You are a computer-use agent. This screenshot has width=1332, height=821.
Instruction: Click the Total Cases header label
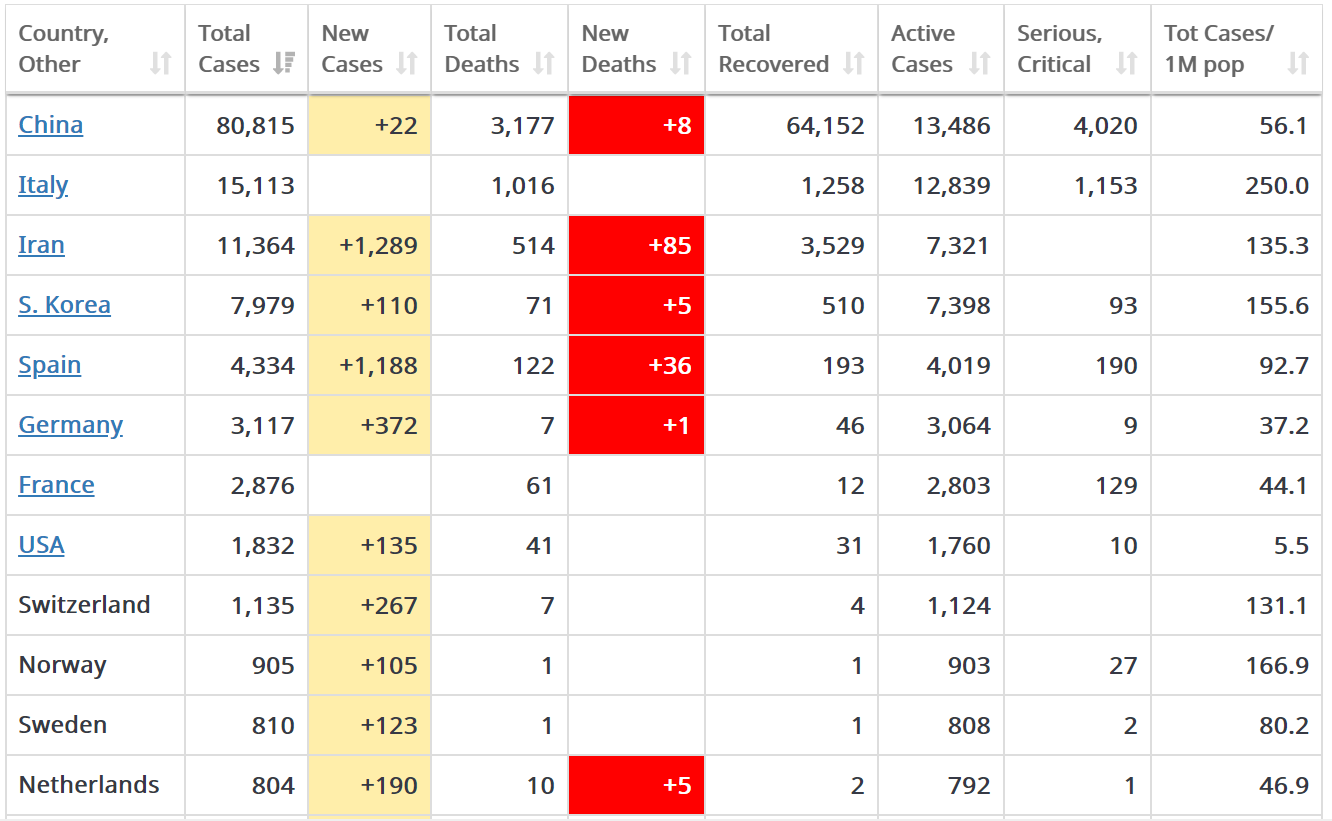pyautogui.click(x=229, y=49)
